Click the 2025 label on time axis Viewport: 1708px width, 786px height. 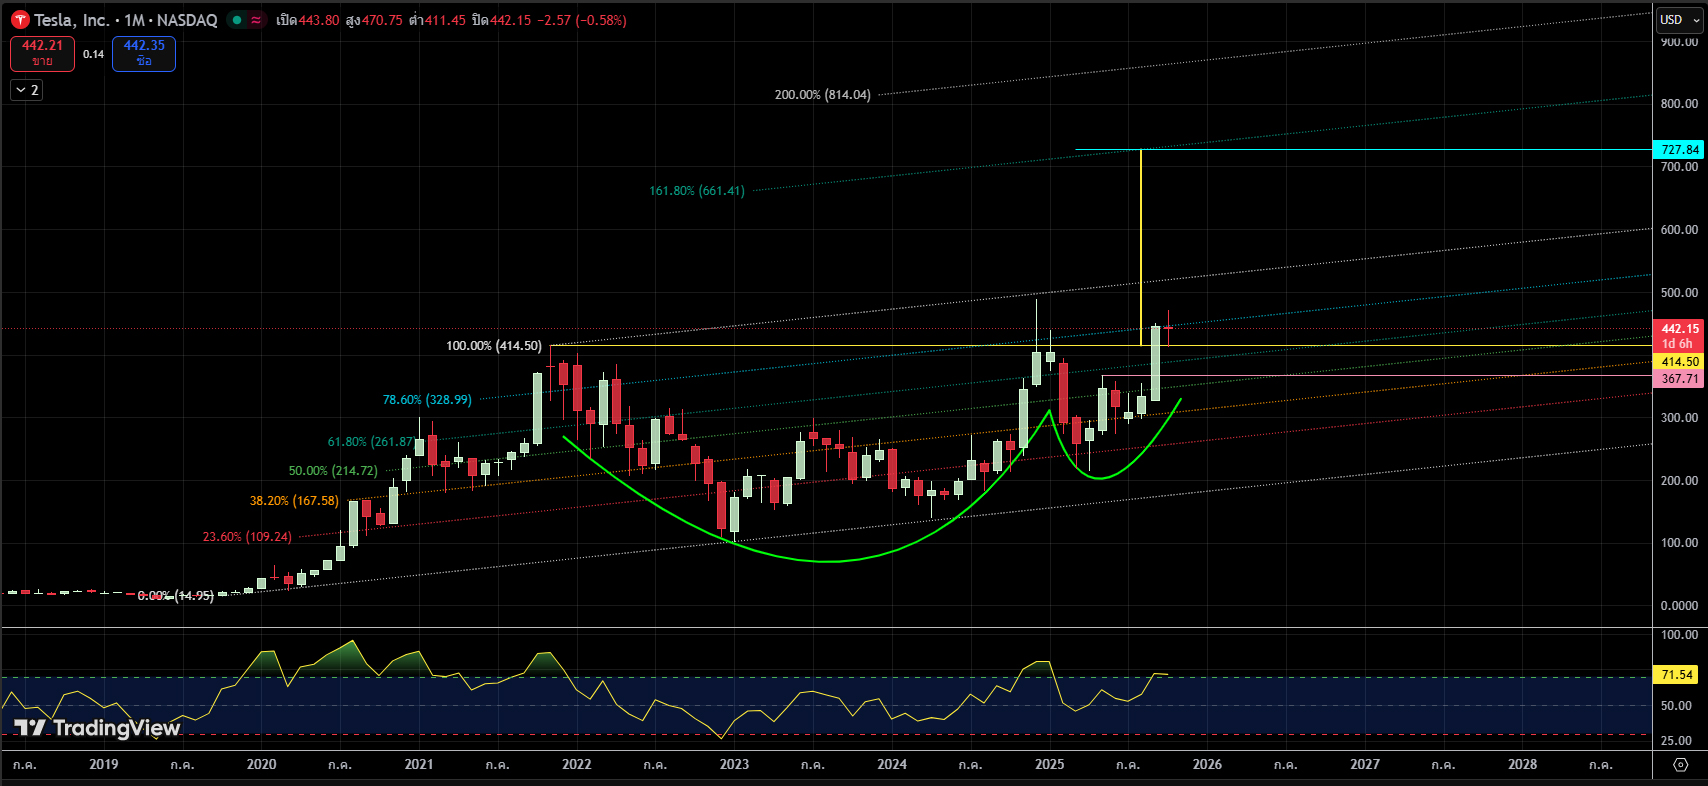(x=1050, y=764)
